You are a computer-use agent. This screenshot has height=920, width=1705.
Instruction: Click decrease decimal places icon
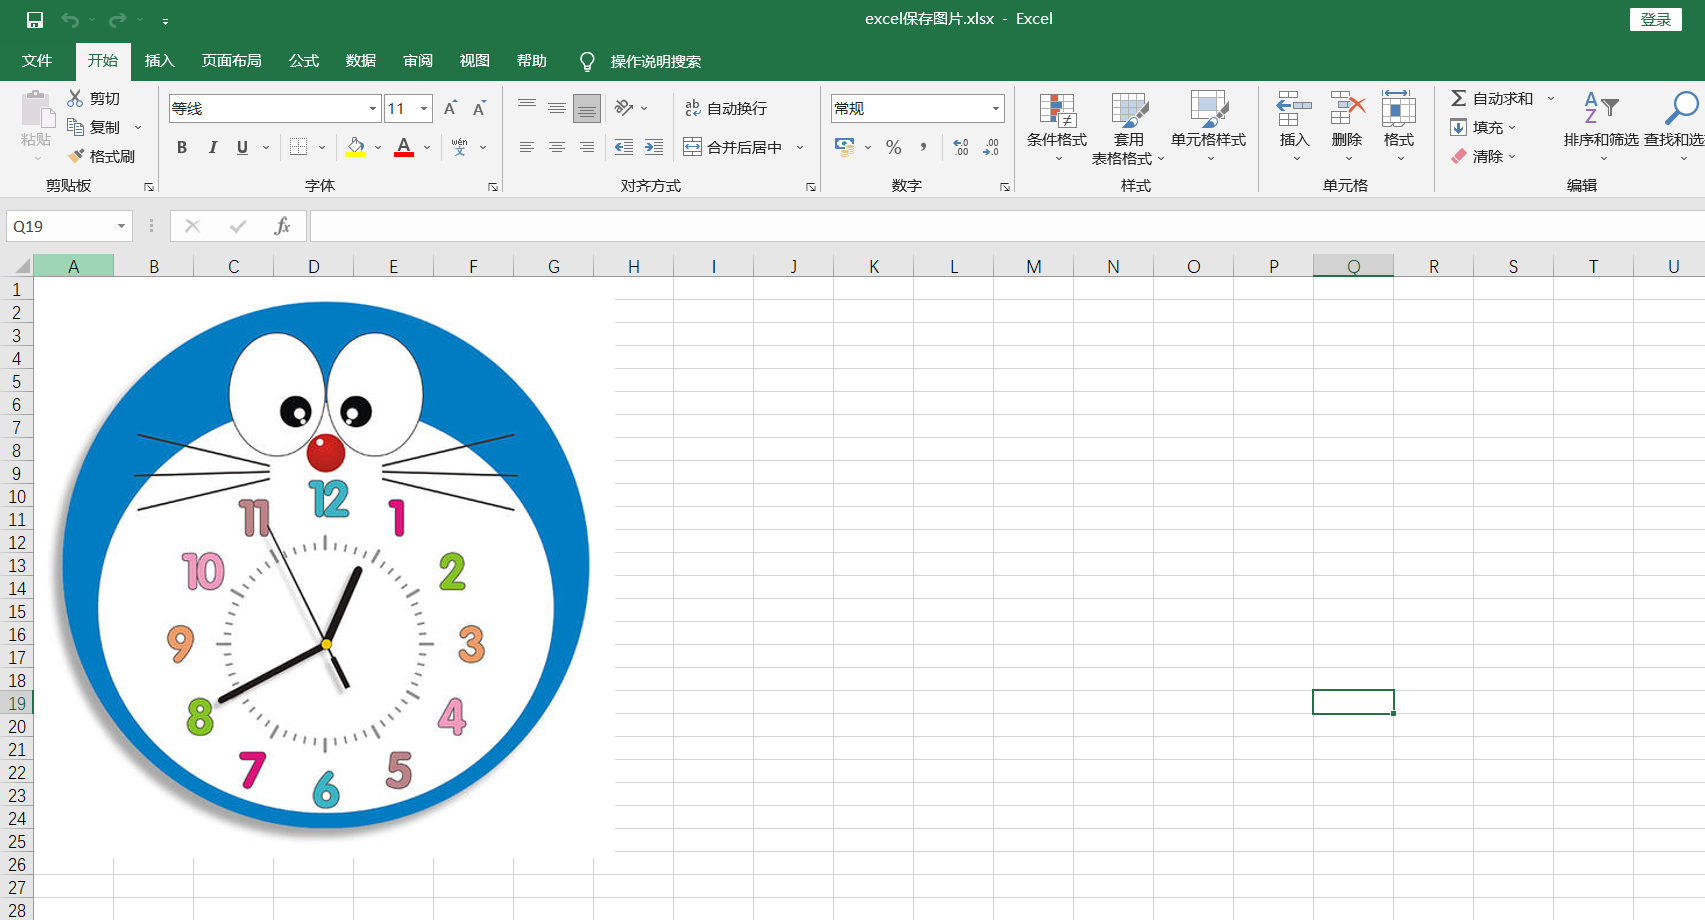pos(991,147)
